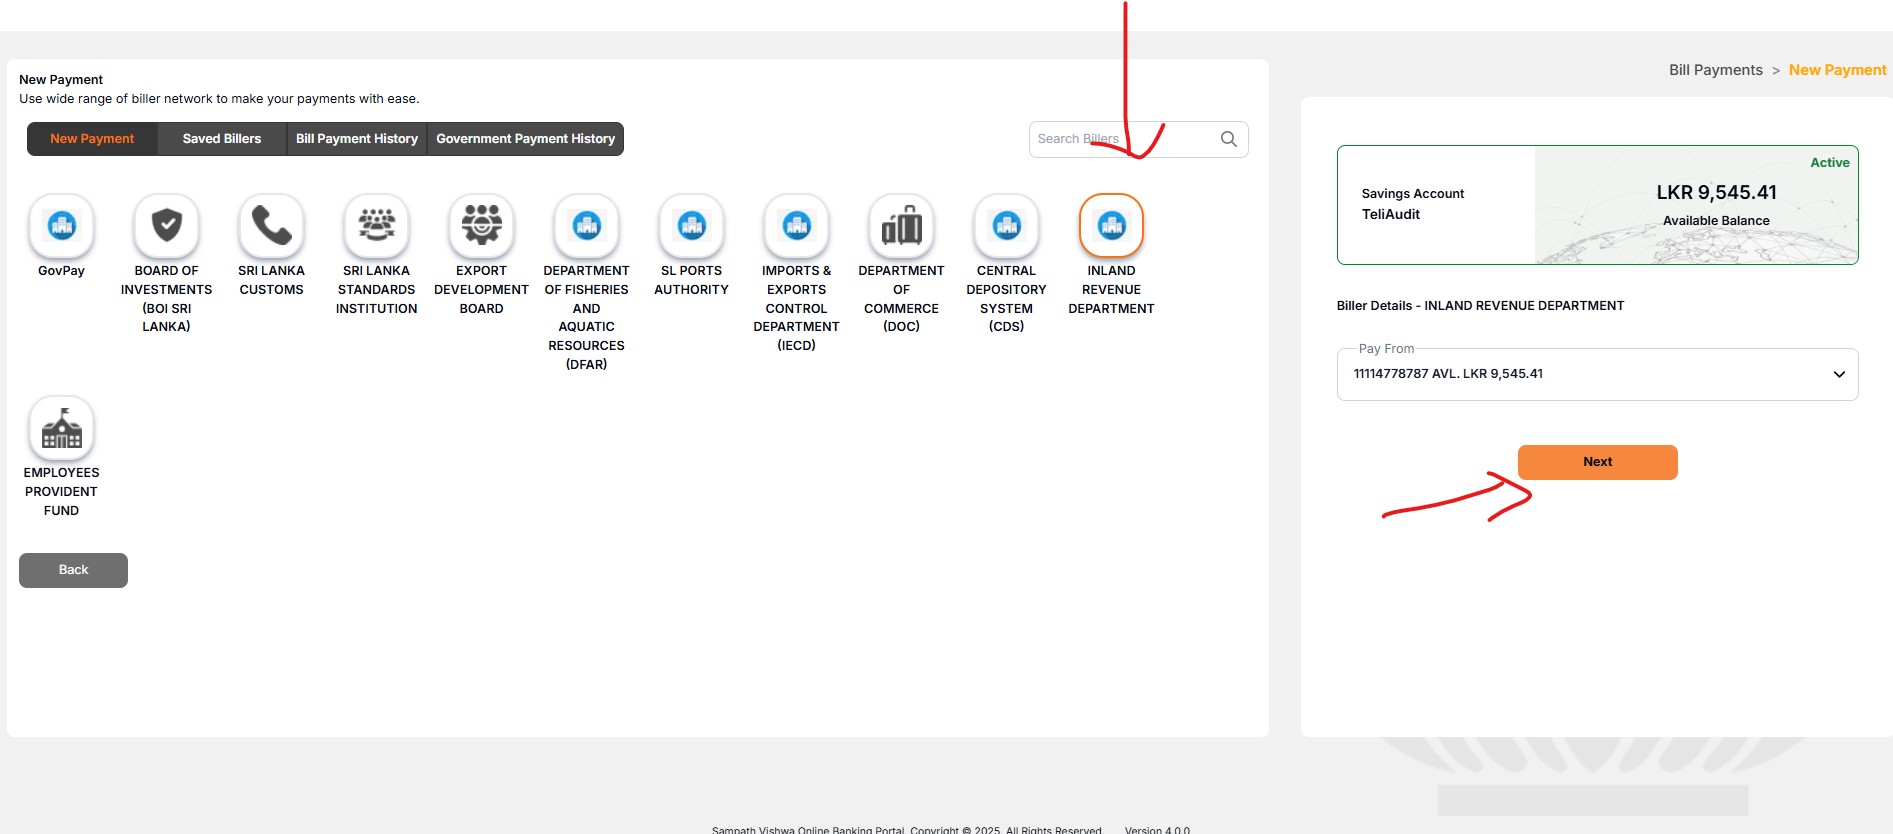This screenshot has width=1893, height=834.
Task: Select Sri Lanka Standards Institution icon
Action: tap(377, 226)
